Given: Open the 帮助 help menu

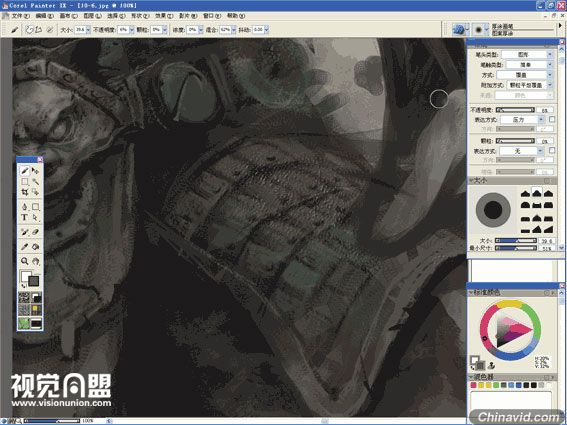Looking at the screenshot, I should click(x=236, y=16).
